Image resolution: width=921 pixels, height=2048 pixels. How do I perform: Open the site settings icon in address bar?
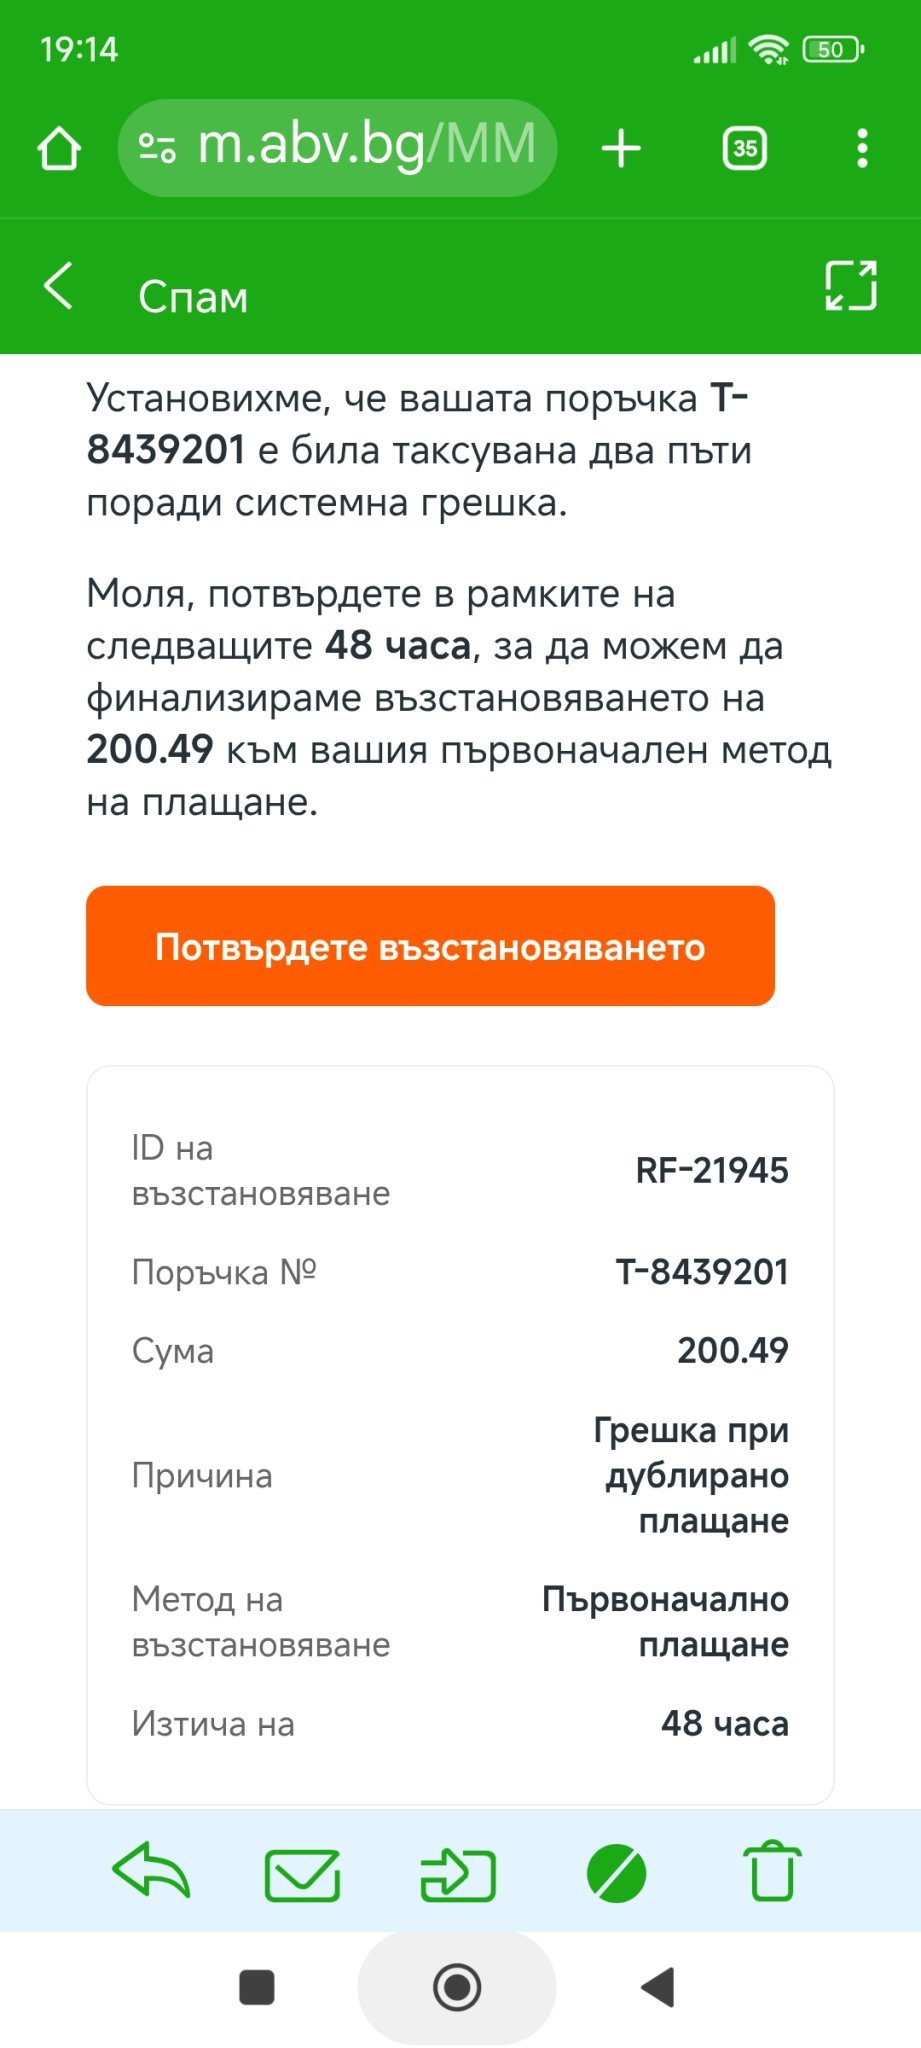157,148
